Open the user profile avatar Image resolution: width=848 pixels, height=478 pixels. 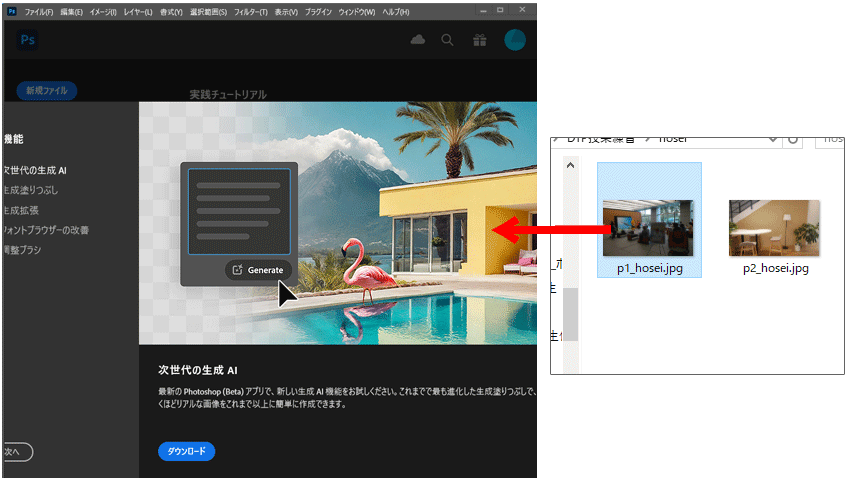tap(514, 40)
